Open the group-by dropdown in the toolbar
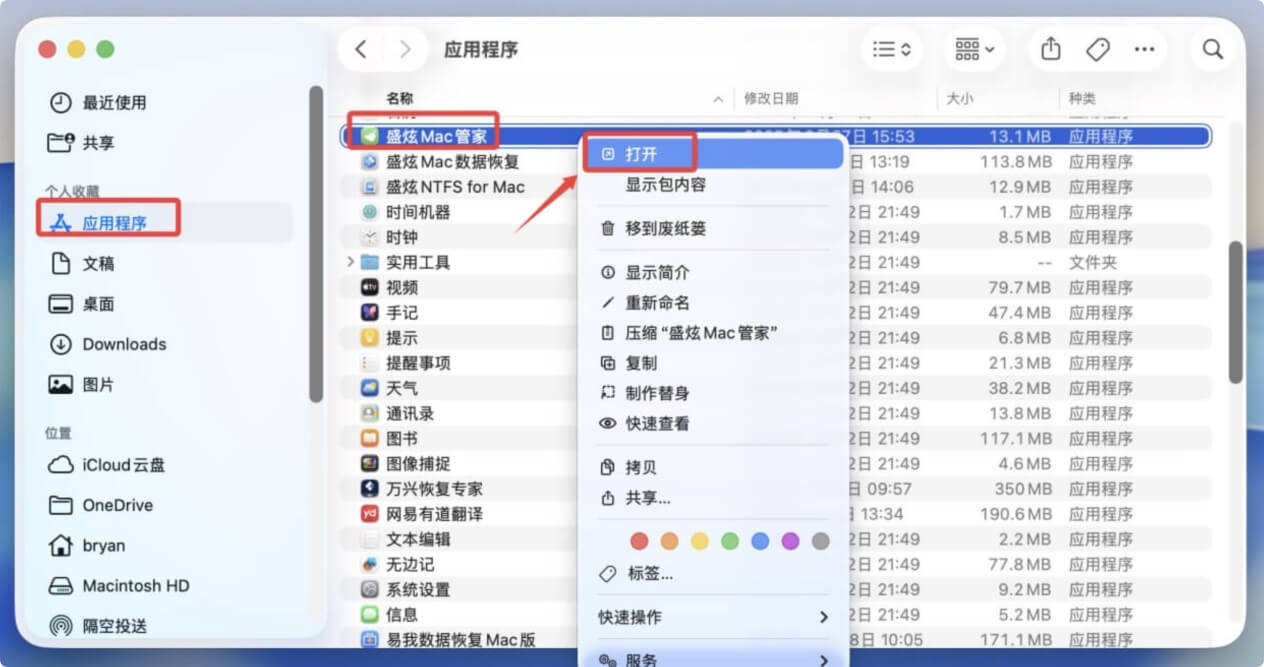Image resolution: width=1264 pixels, height=667 pixels. [973, 48]
